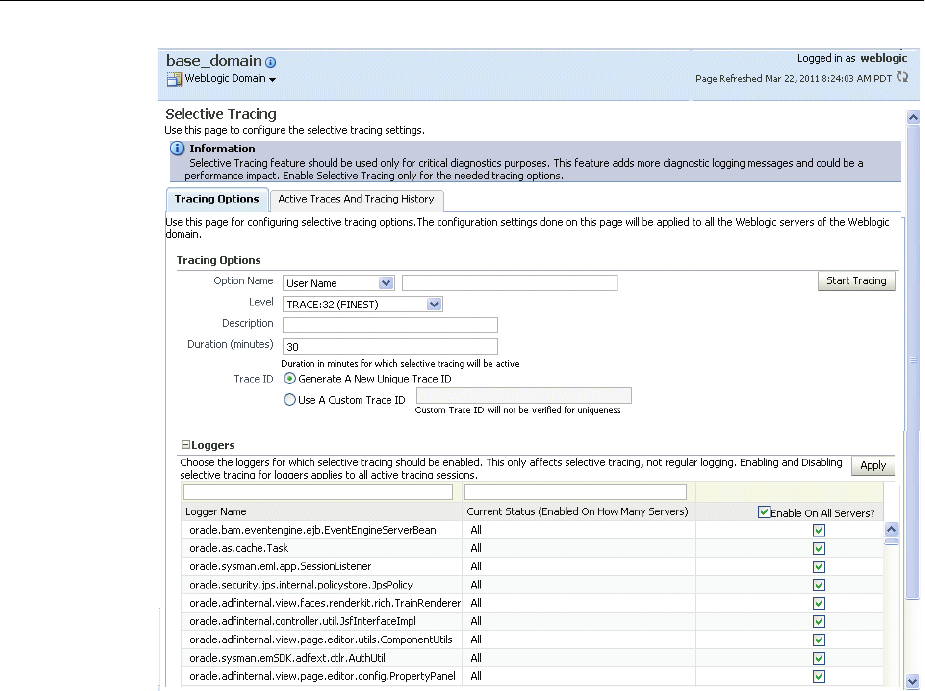The width and height of the screenshot is (925, 691).
Task: Click the page scrollbar down arrow
Action: coord(912,679)
